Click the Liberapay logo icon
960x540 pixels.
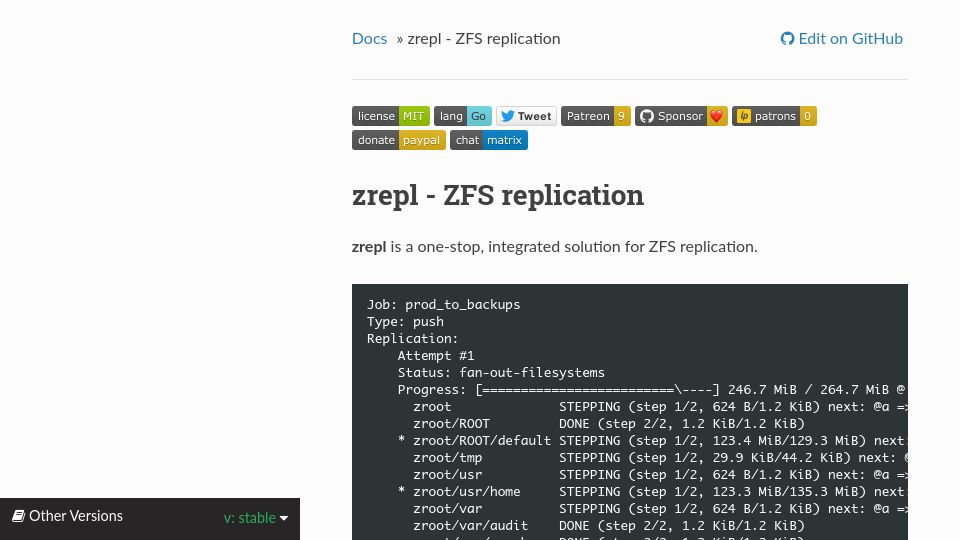(743, 116)
